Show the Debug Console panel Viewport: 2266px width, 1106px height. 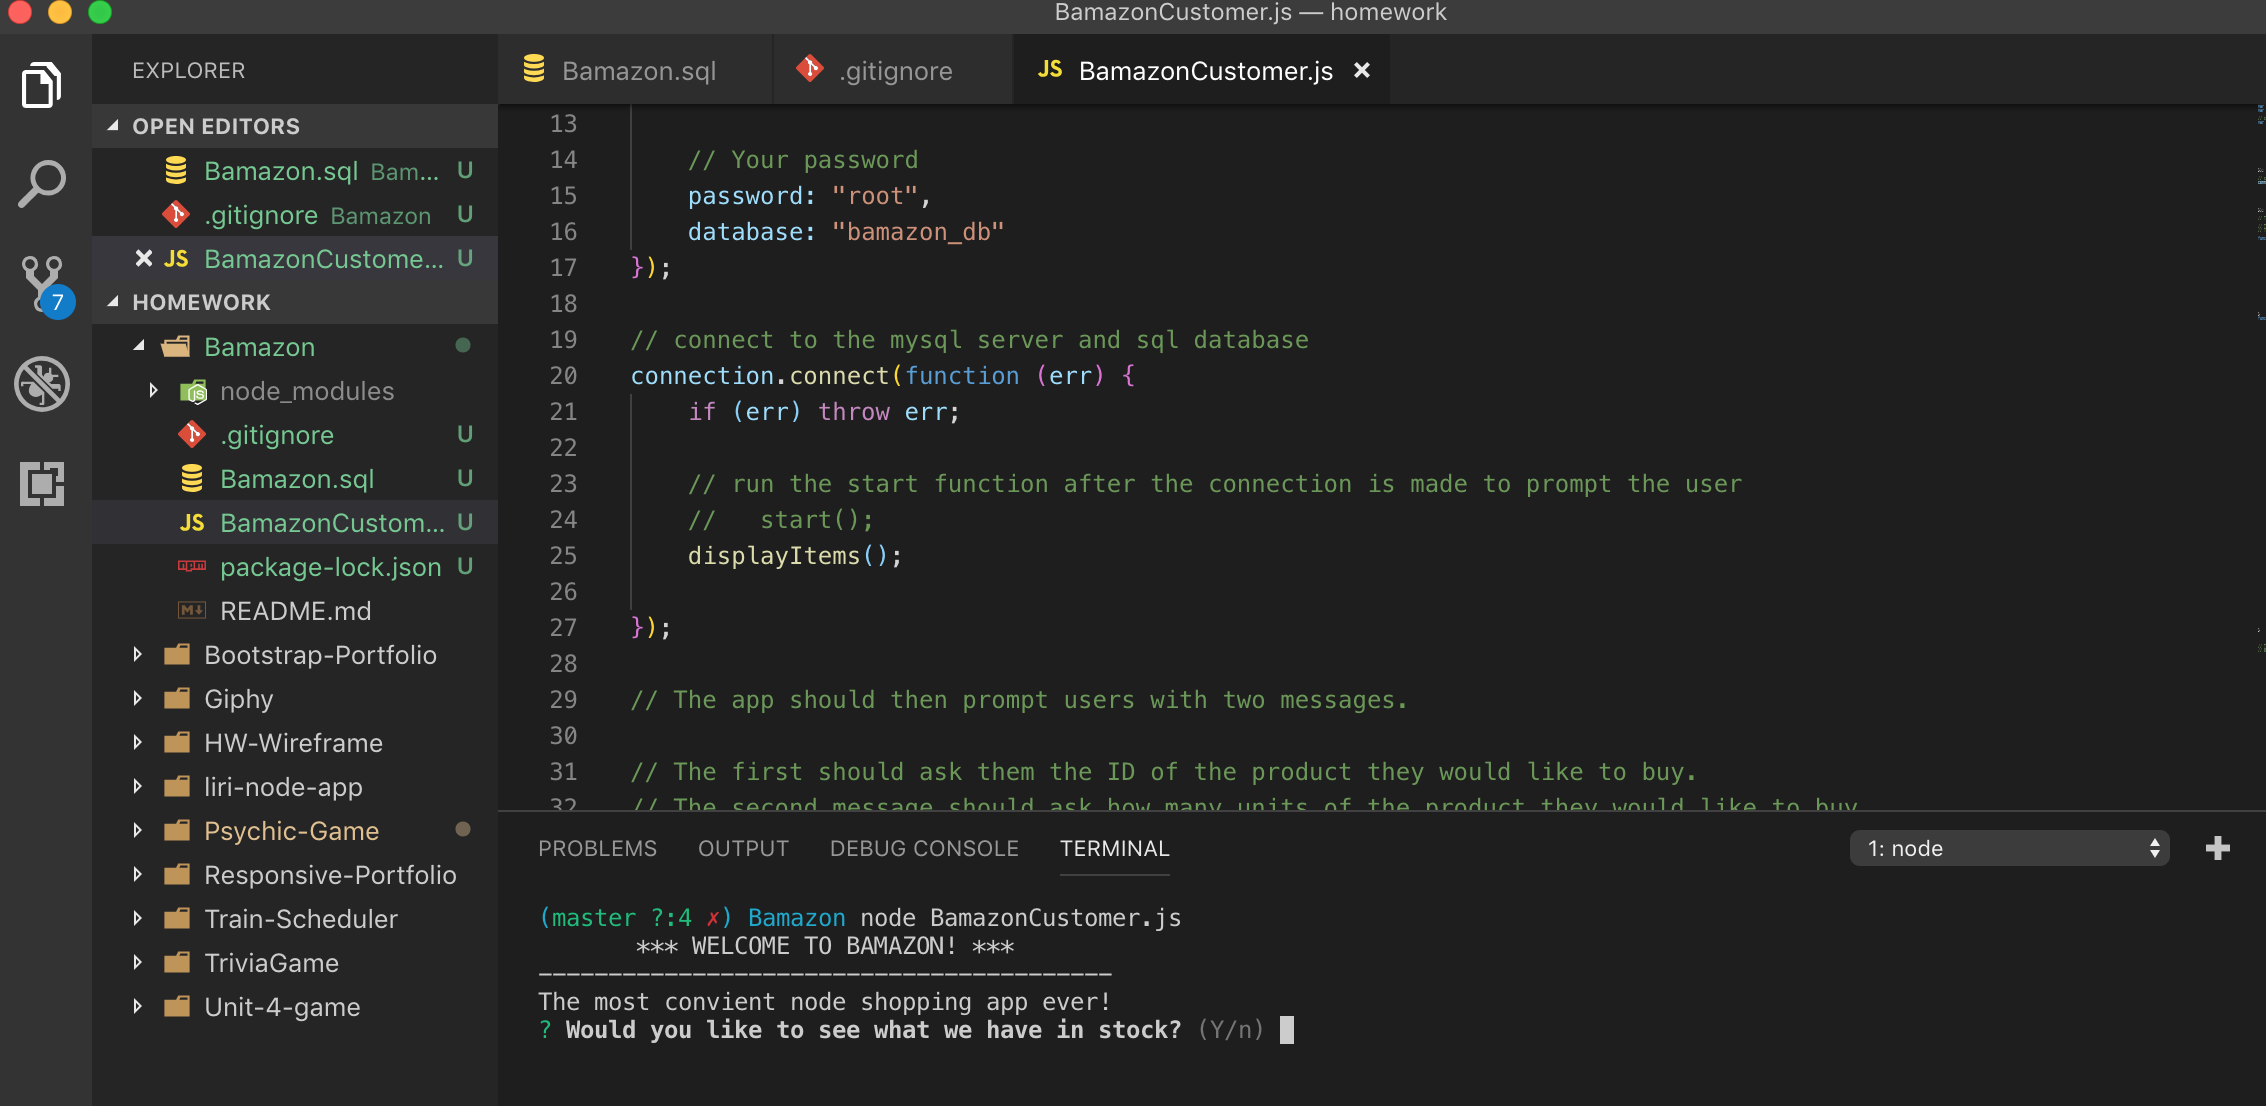tap(924, 848)
